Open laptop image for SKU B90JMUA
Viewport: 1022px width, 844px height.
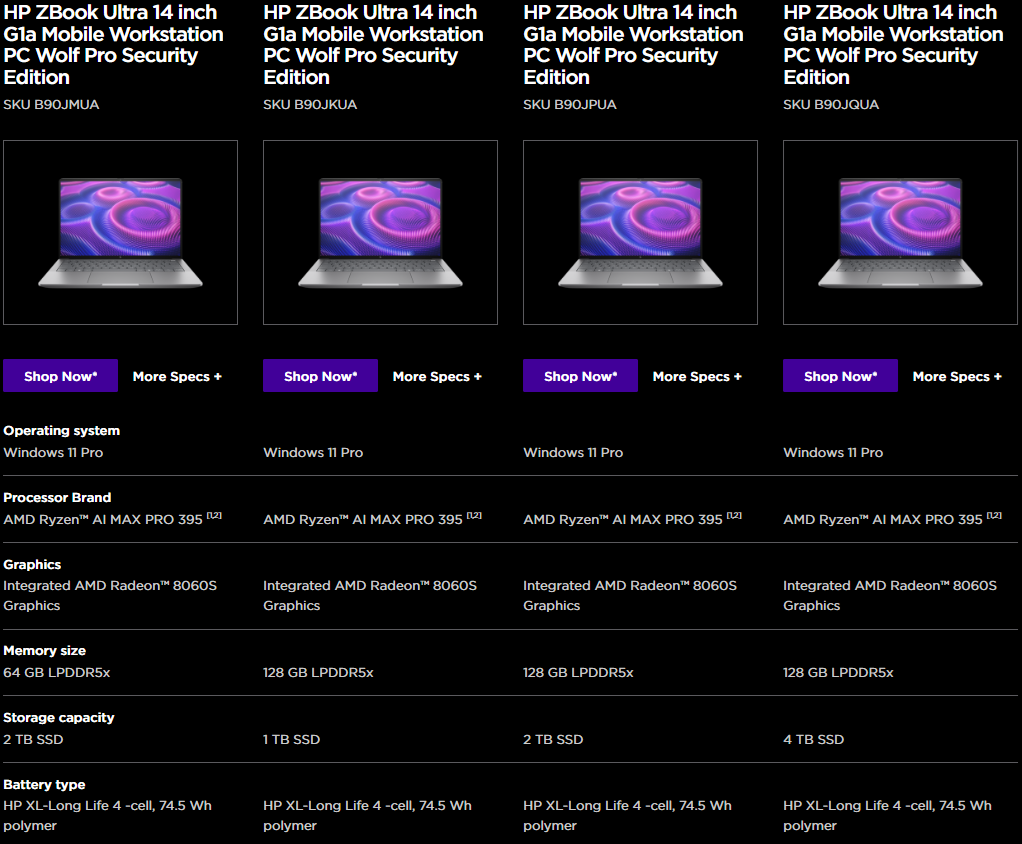(x=120, y=233)
